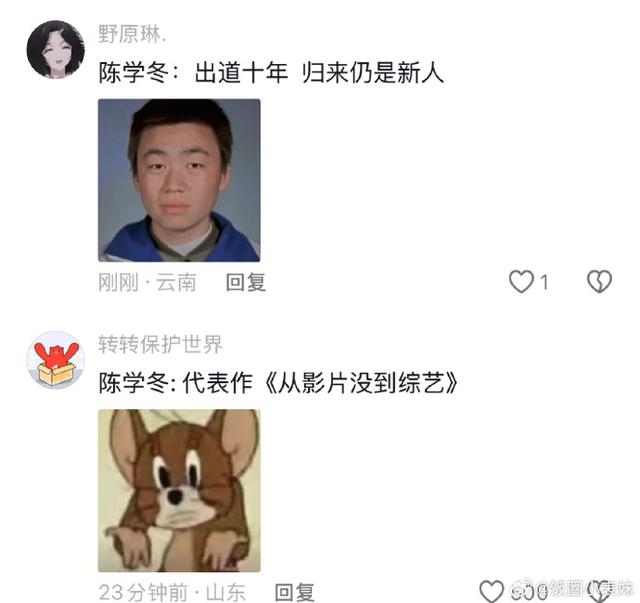Viewport: 640px width, 603px height.
Task: Click like count on second comment
Action: [529, 591]
